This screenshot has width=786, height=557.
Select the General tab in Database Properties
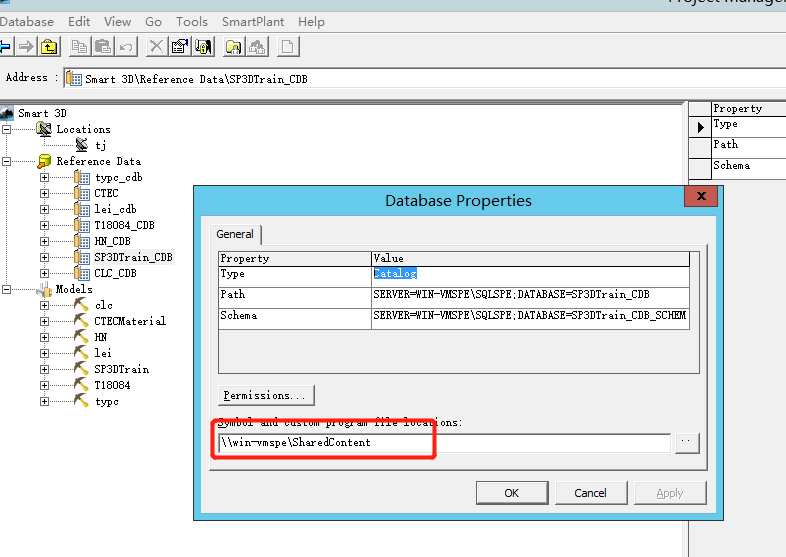(235, 234)
